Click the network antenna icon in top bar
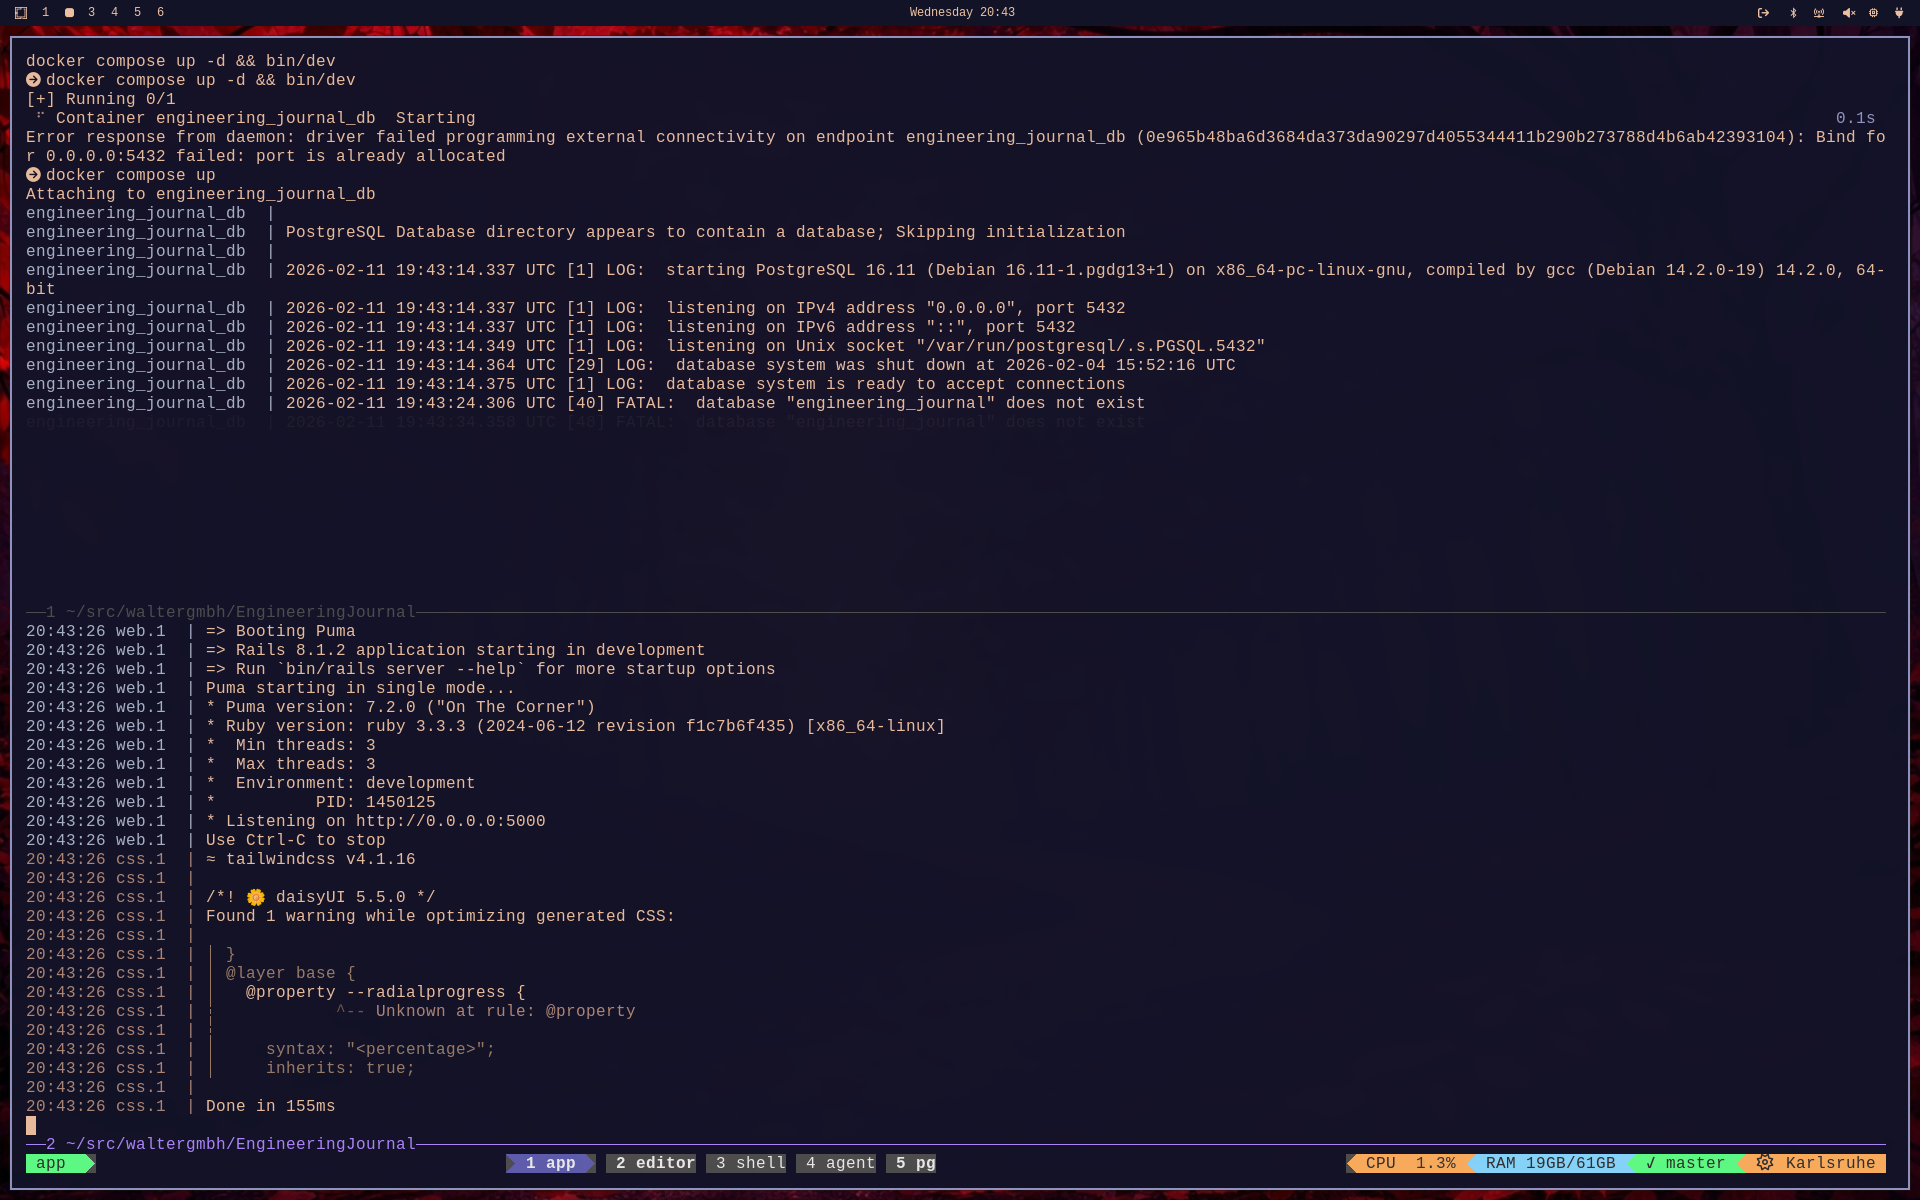Screen dimensions: 1920x1200 pyautogui.click(x=1819, y=13)
